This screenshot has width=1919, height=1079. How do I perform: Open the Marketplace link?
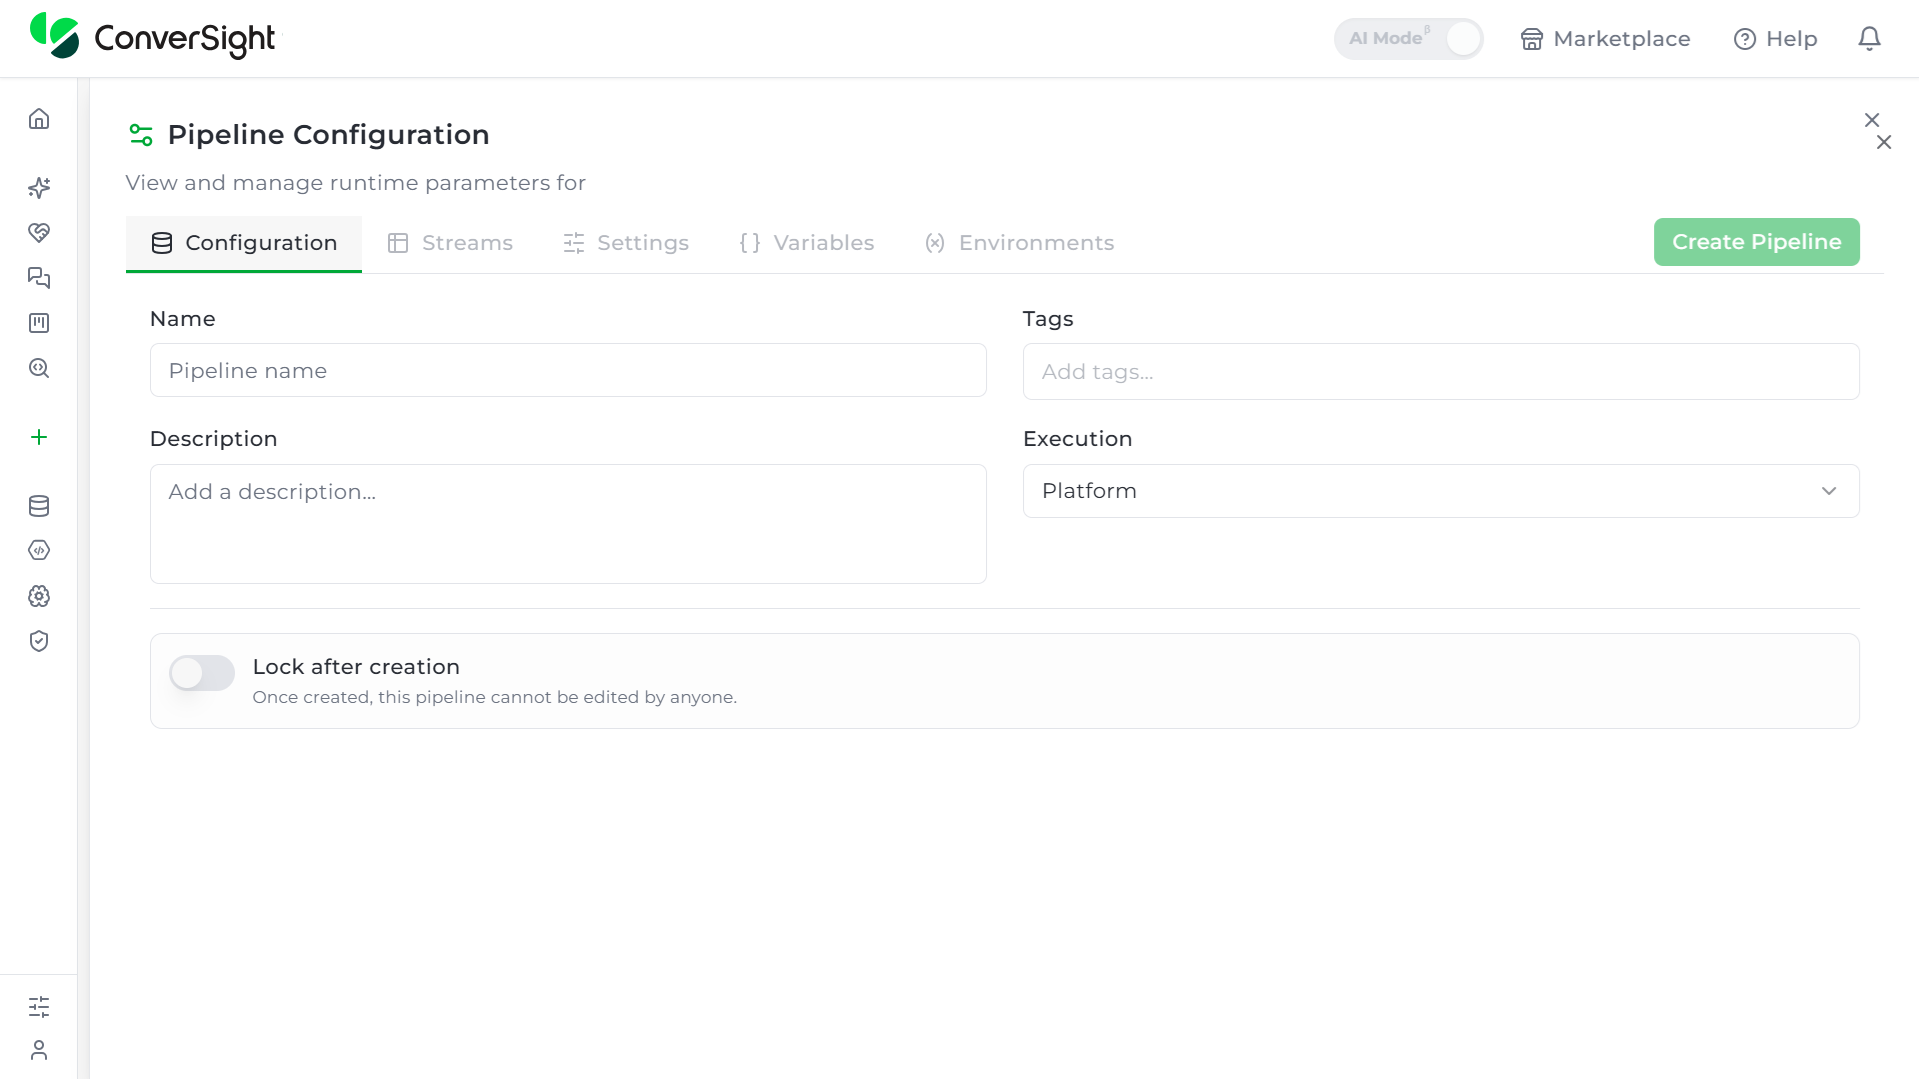(1605, 39)
